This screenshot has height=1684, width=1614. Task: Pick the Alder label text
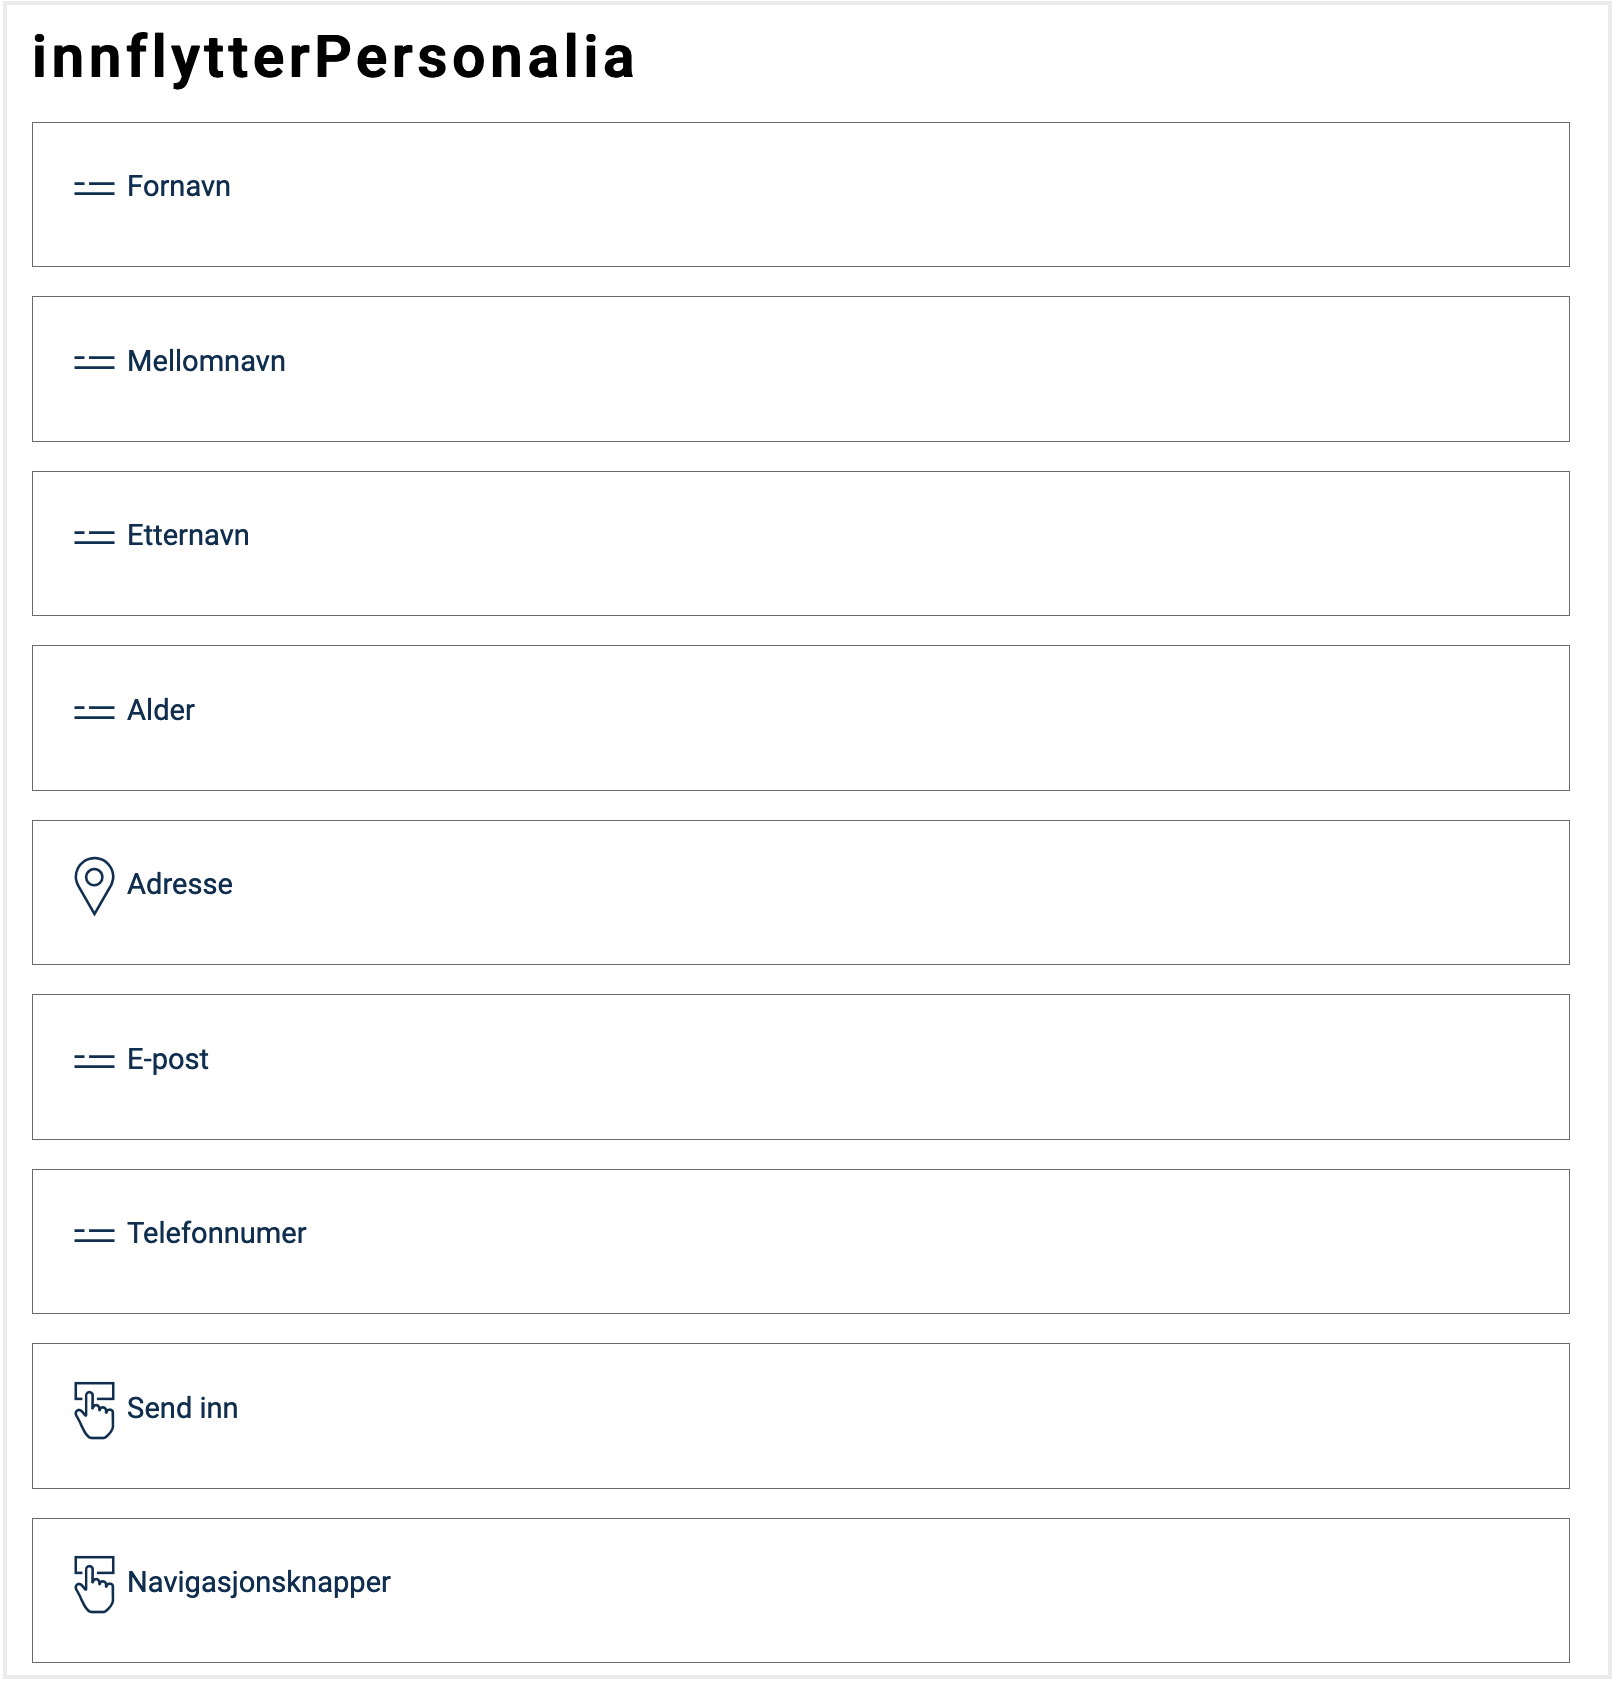click(x=161, y=710)
